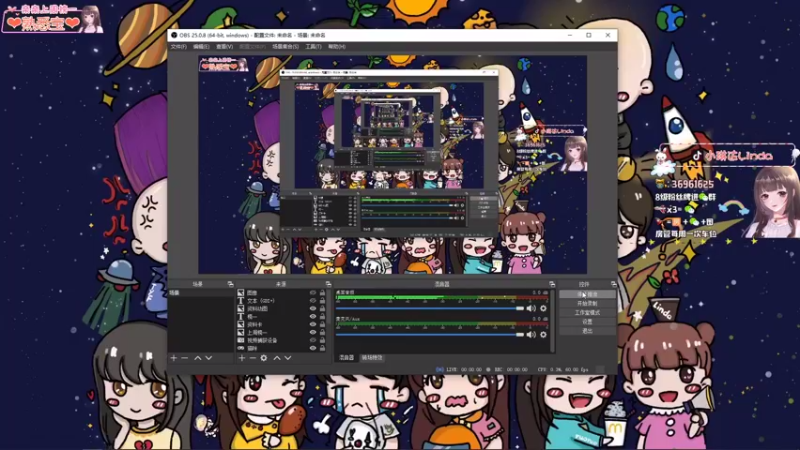The image size is (800, 450).
Task: Pop out the 场景 dock panel
Action: coord(230,284)
